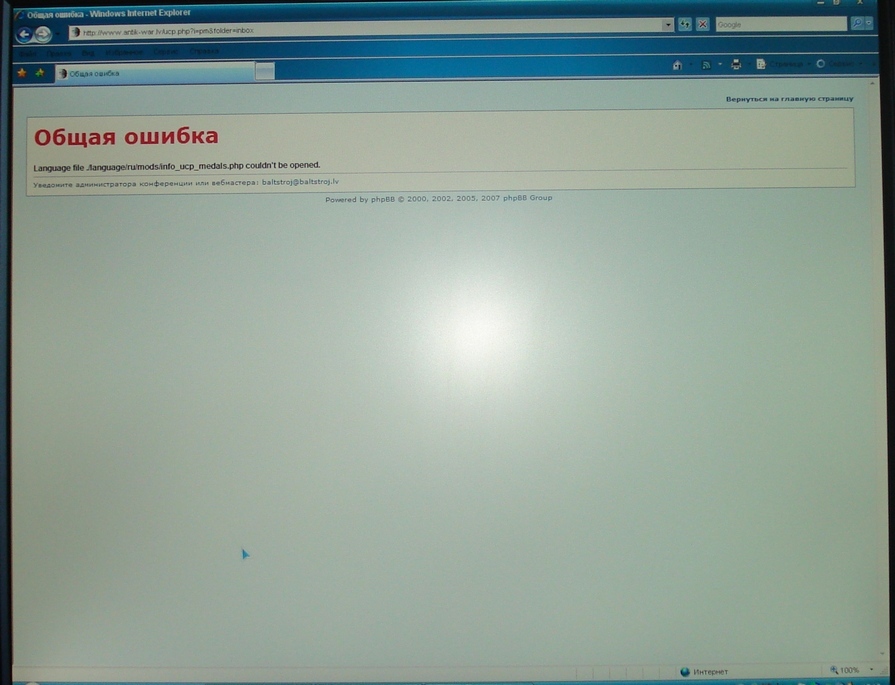Open a new blank tab
The height and width of the screenshot is (685, 895).
264,71
